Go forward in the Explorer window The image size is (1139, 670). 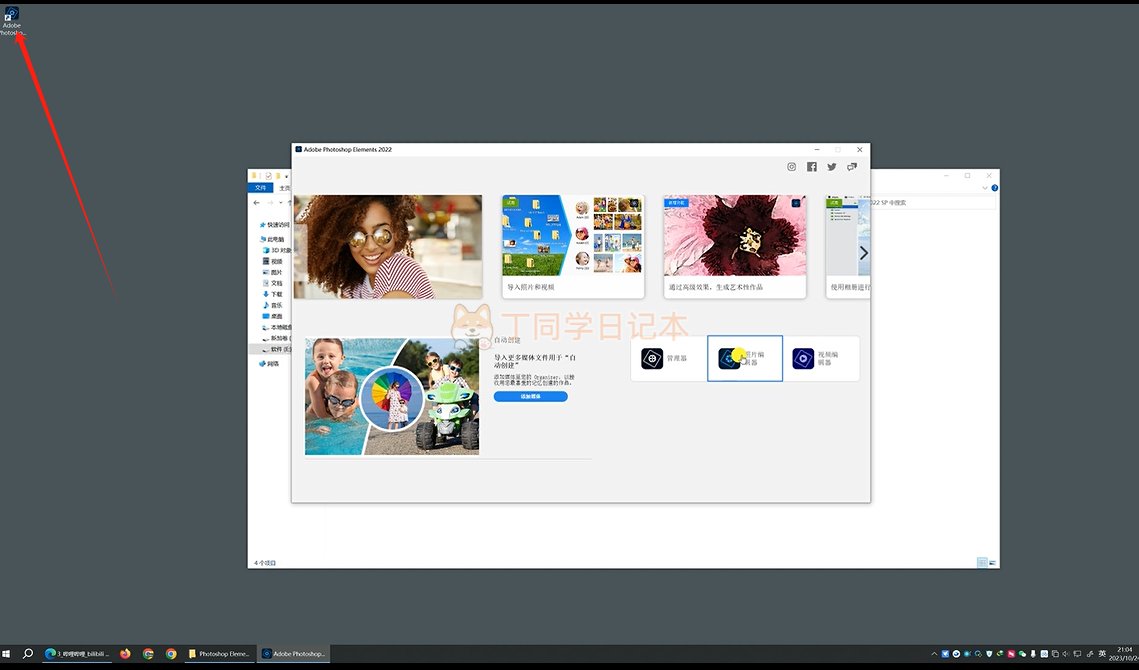click(x=270, y=203)
